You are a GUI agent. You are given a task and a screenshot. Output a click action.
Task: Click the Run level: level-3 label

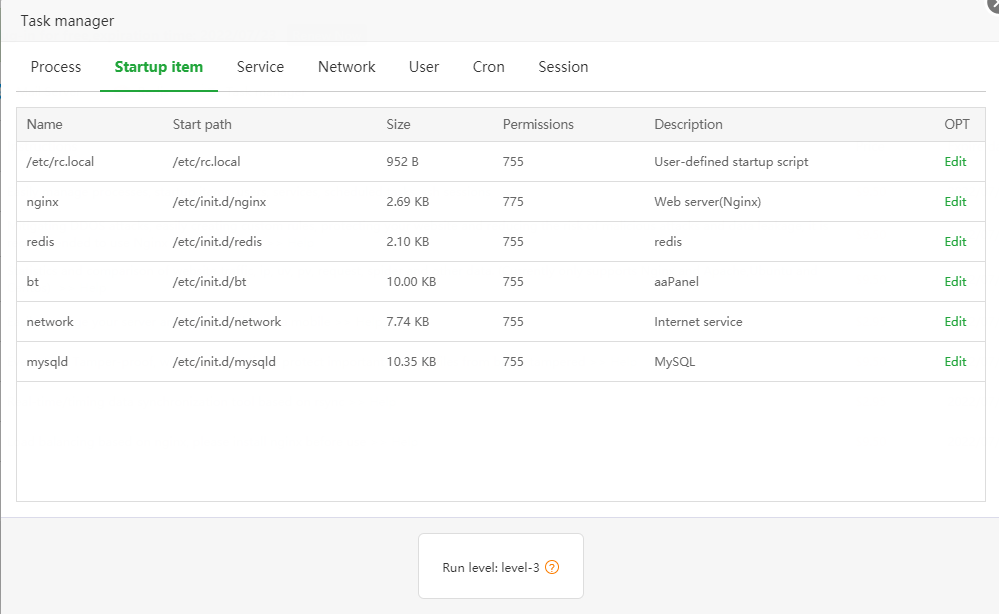tap(491, 568)
